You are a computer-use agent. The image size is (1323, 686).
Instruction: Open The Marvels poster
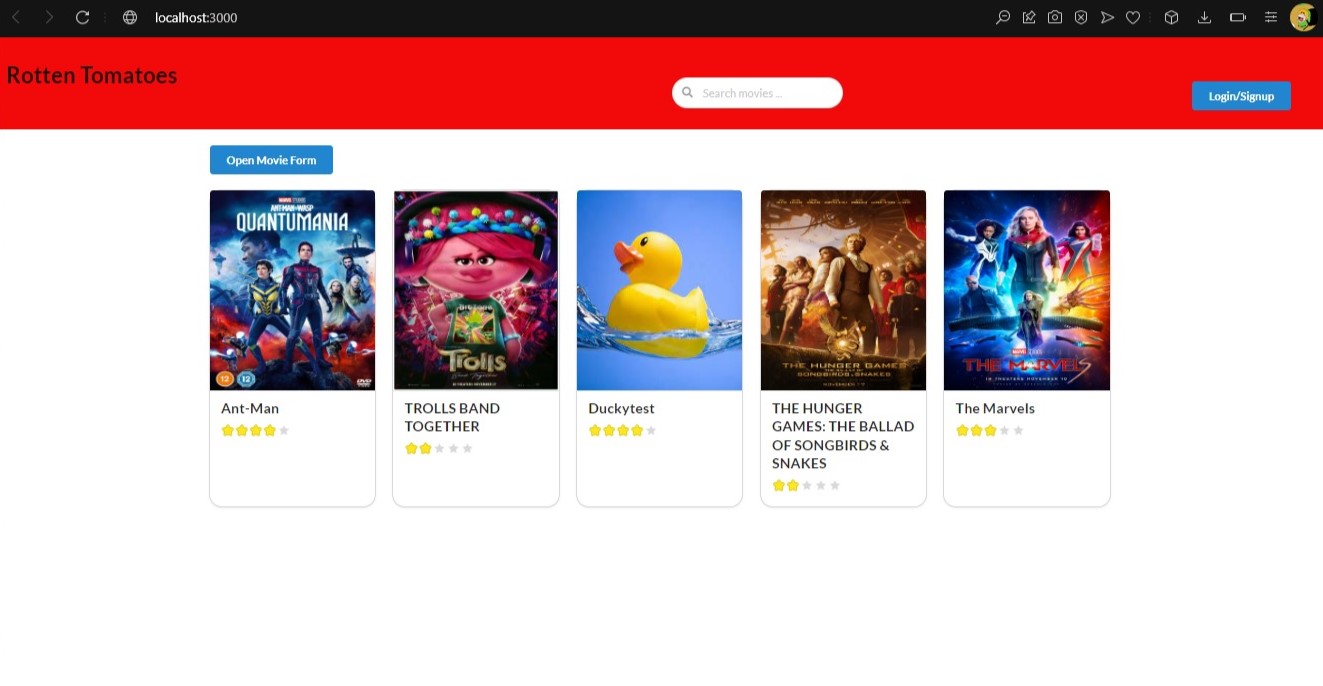coord(1027,290)
